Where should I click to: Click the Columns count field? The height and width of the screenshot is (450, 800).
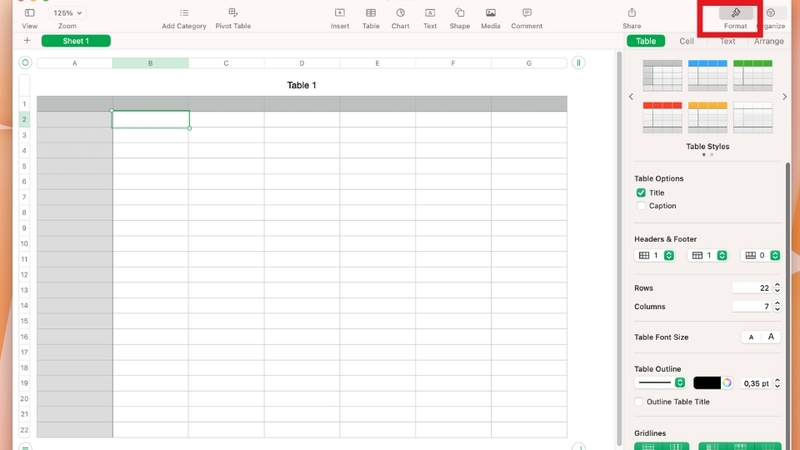752,306
